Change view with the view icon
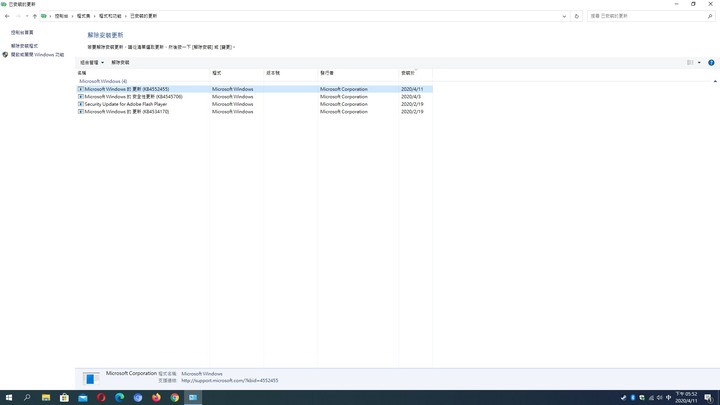 690,62
